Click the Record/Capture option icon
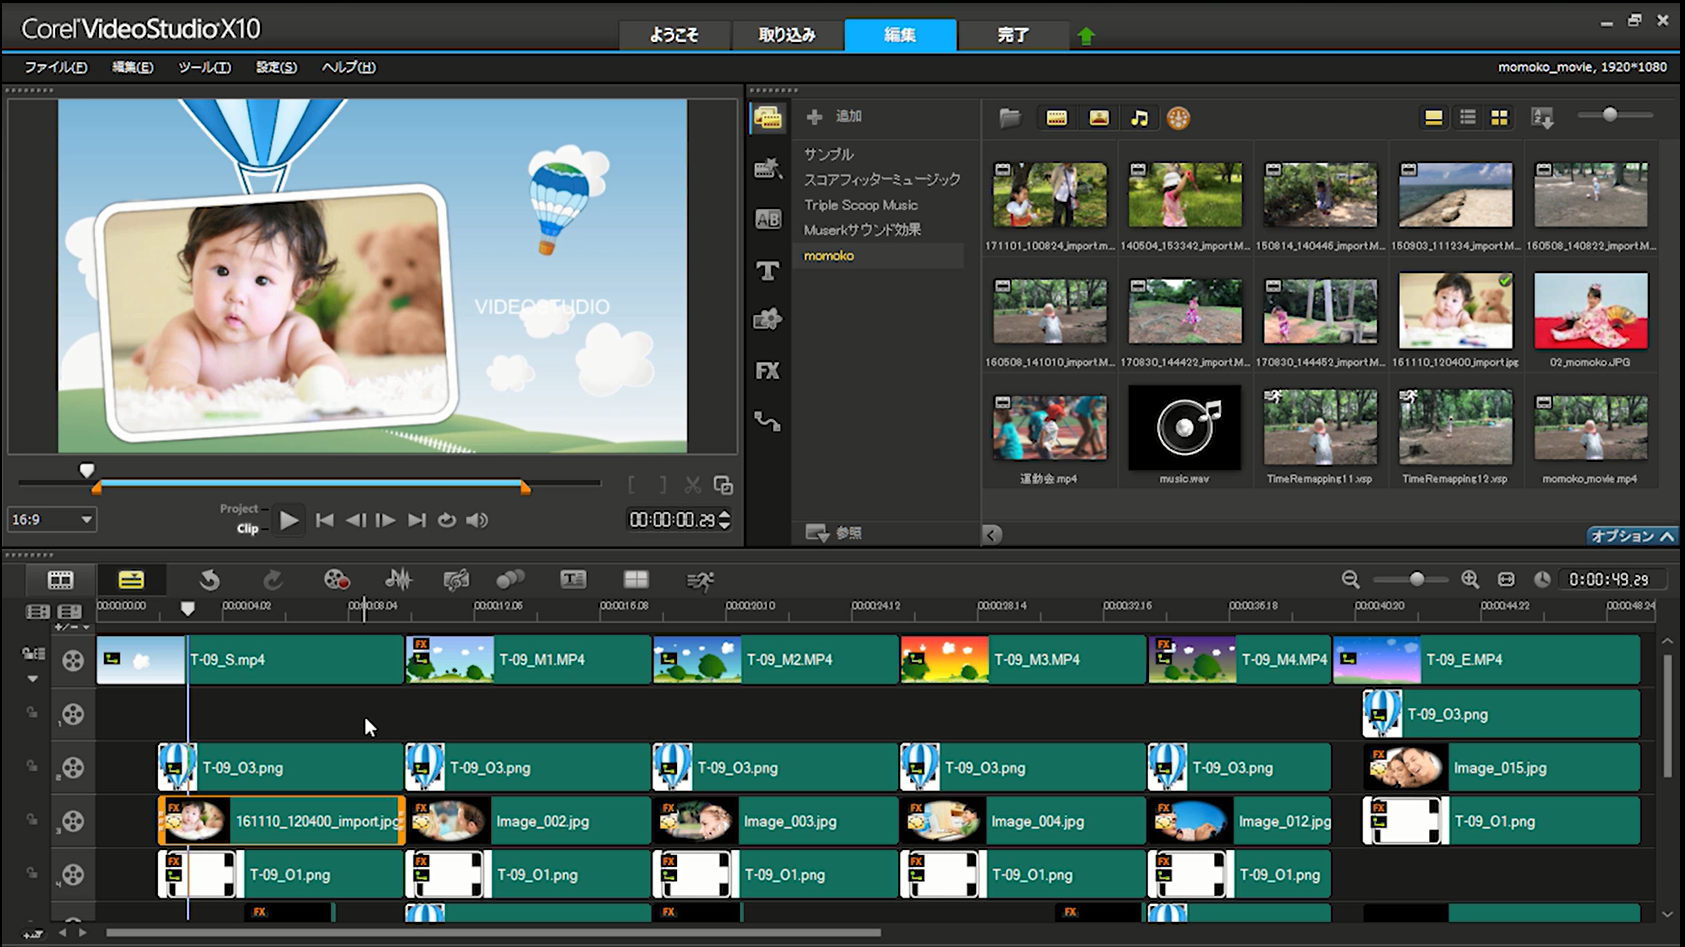This screenshot has width=1685, height=947. (336, 580)
